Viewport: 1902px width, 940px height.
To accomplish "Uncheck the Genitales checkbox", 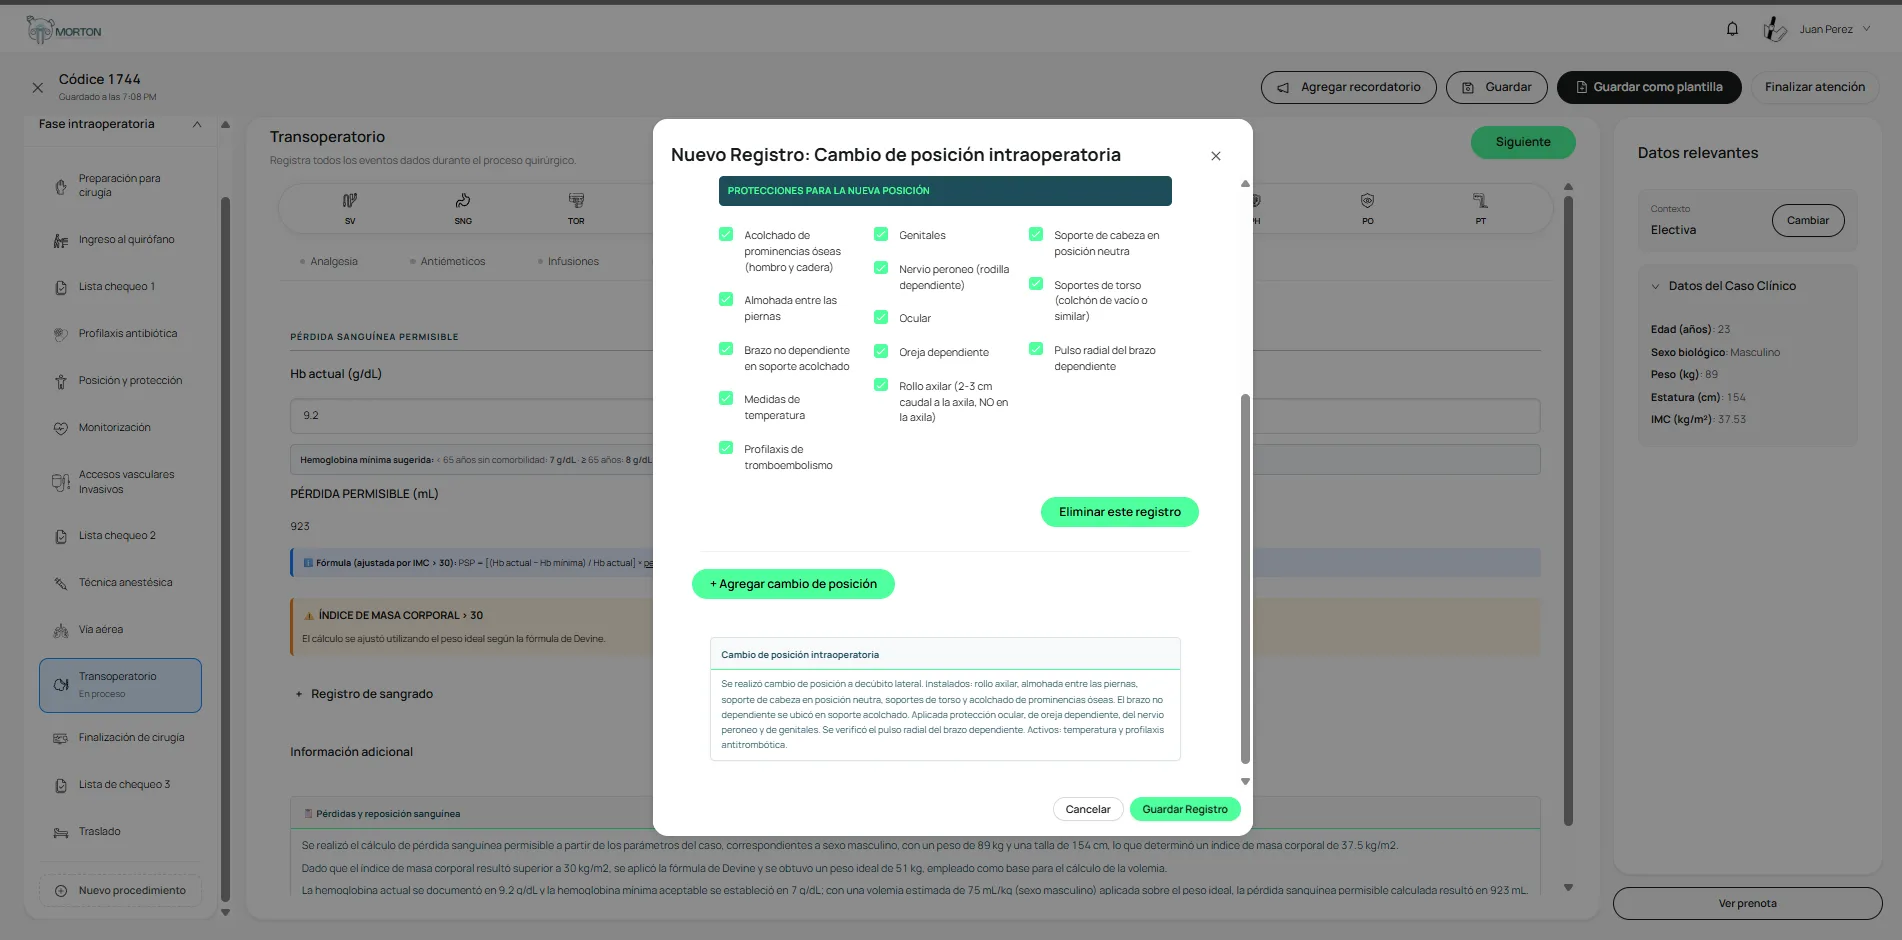I will pos(881,234).
